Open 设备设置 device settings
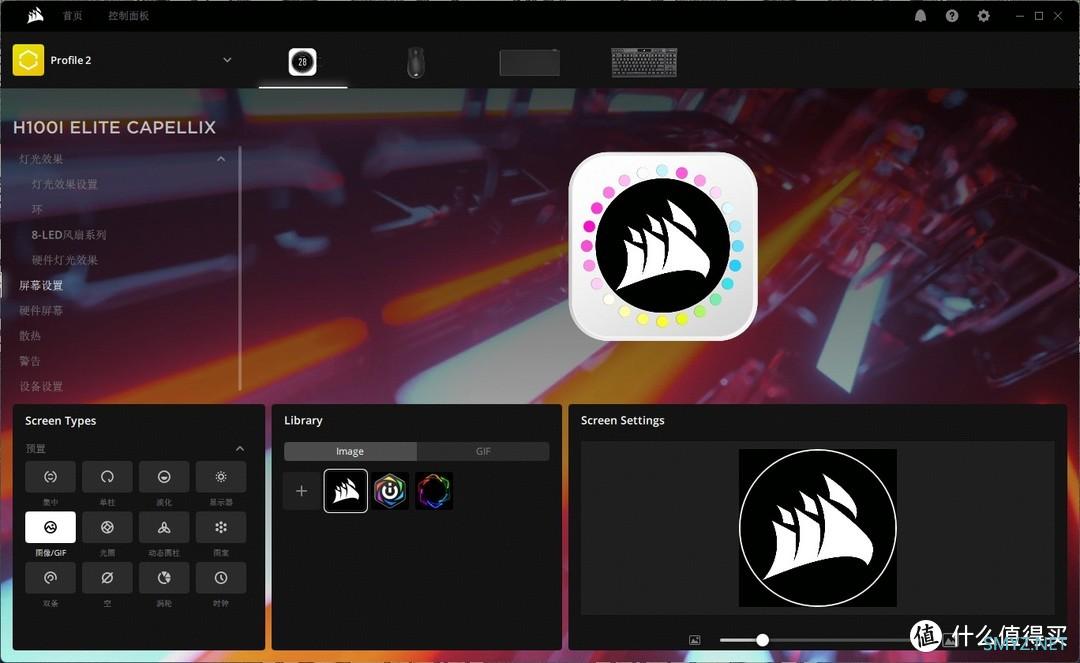Image resolution: width=1080 pixels, height=663 pixels. pos(41,386)
